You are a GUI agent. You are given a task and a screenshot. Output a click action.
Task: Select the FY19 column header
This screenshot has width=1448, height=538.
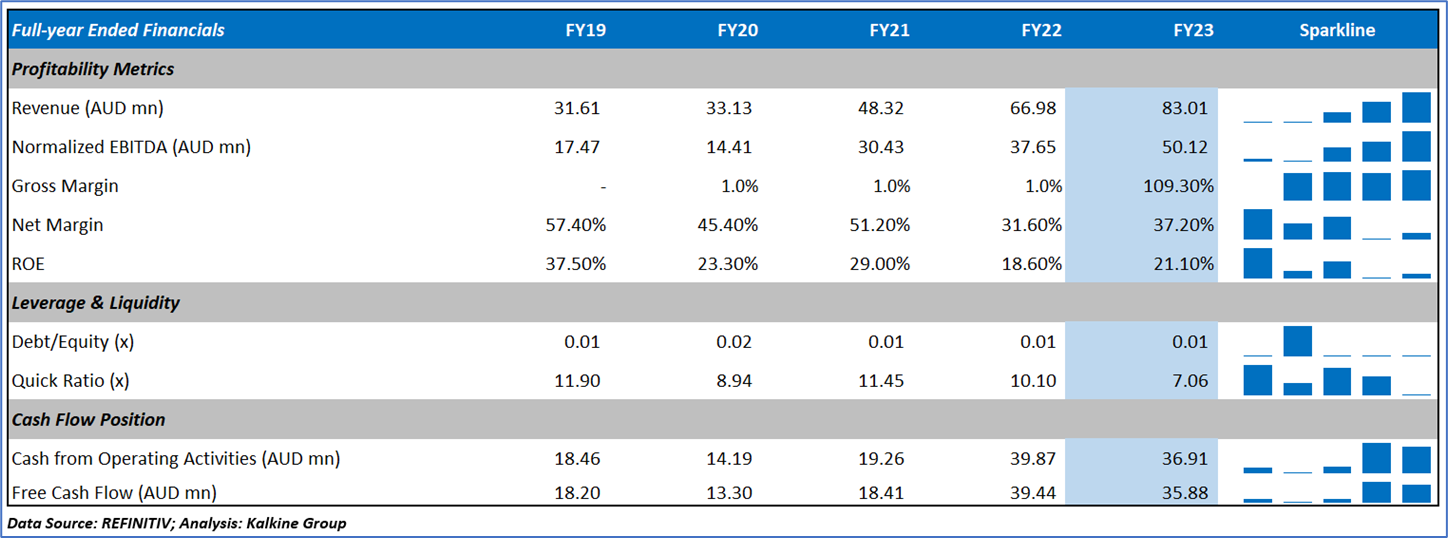(x=585, y=30)
